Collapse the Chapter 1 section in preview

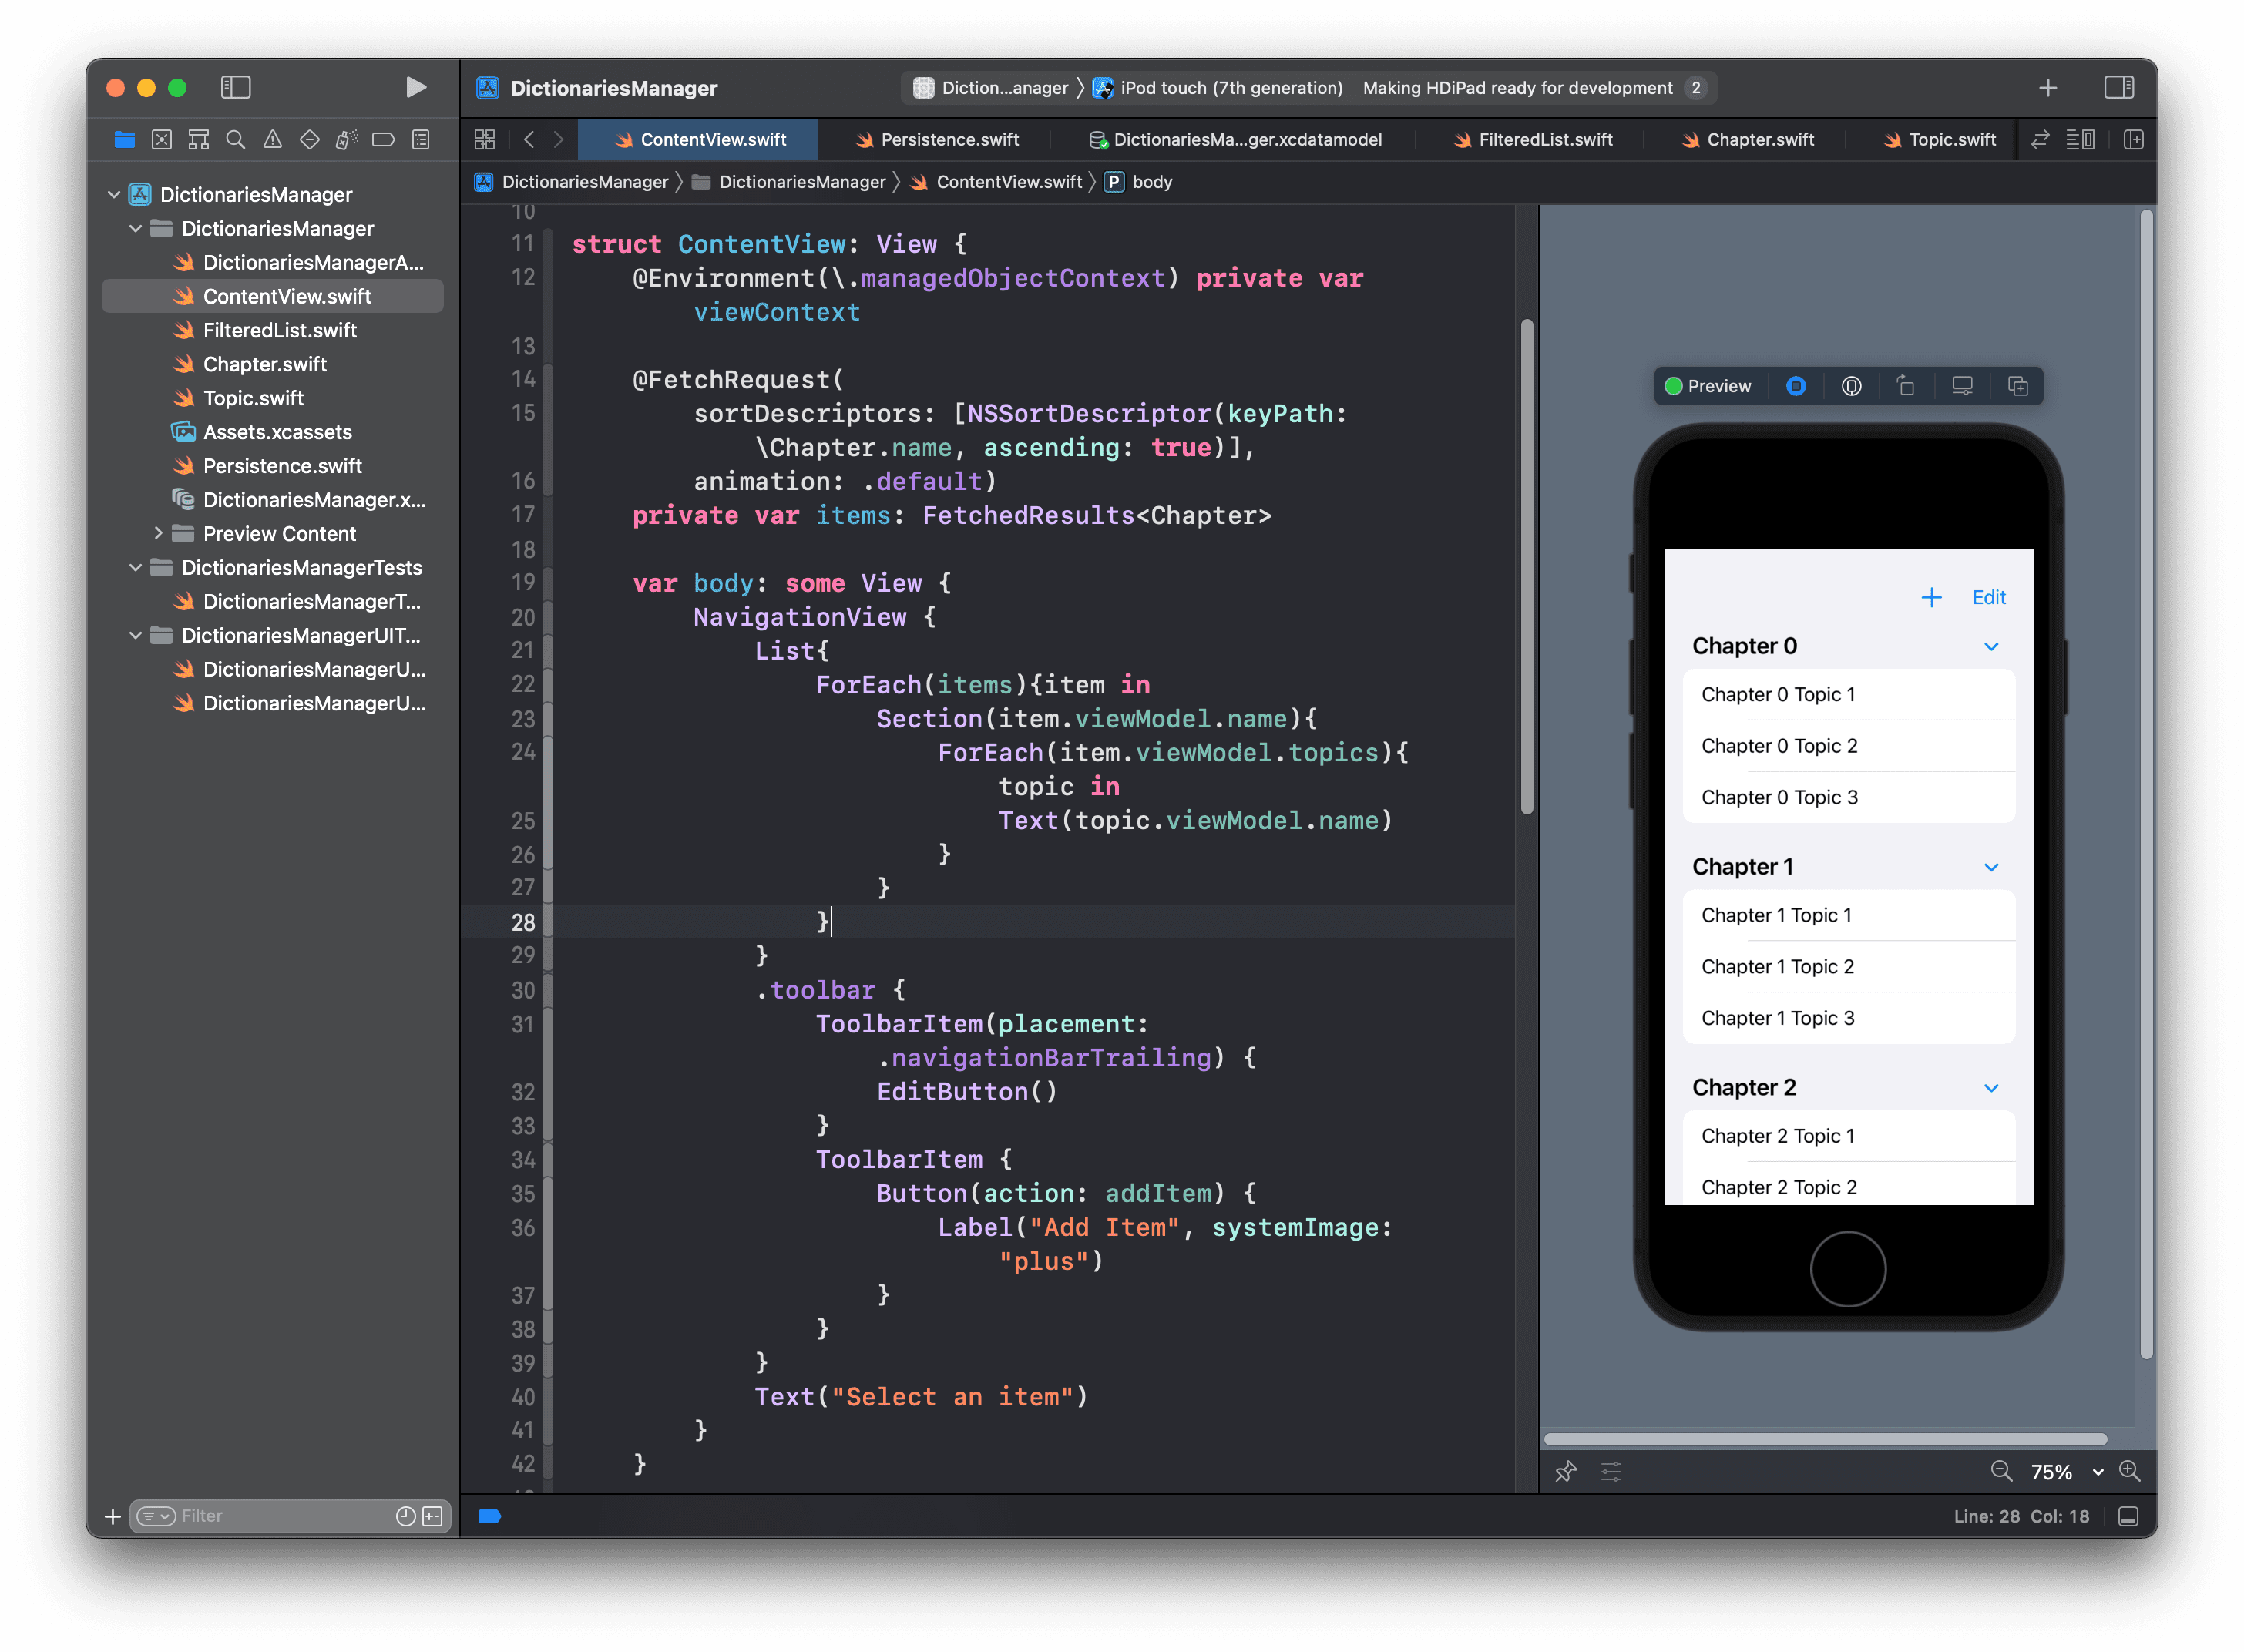click(1991, 867)
